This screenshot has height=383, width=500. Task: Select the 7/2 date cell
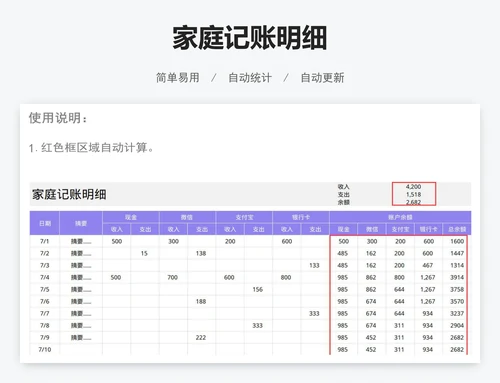(x=44, y=253)
